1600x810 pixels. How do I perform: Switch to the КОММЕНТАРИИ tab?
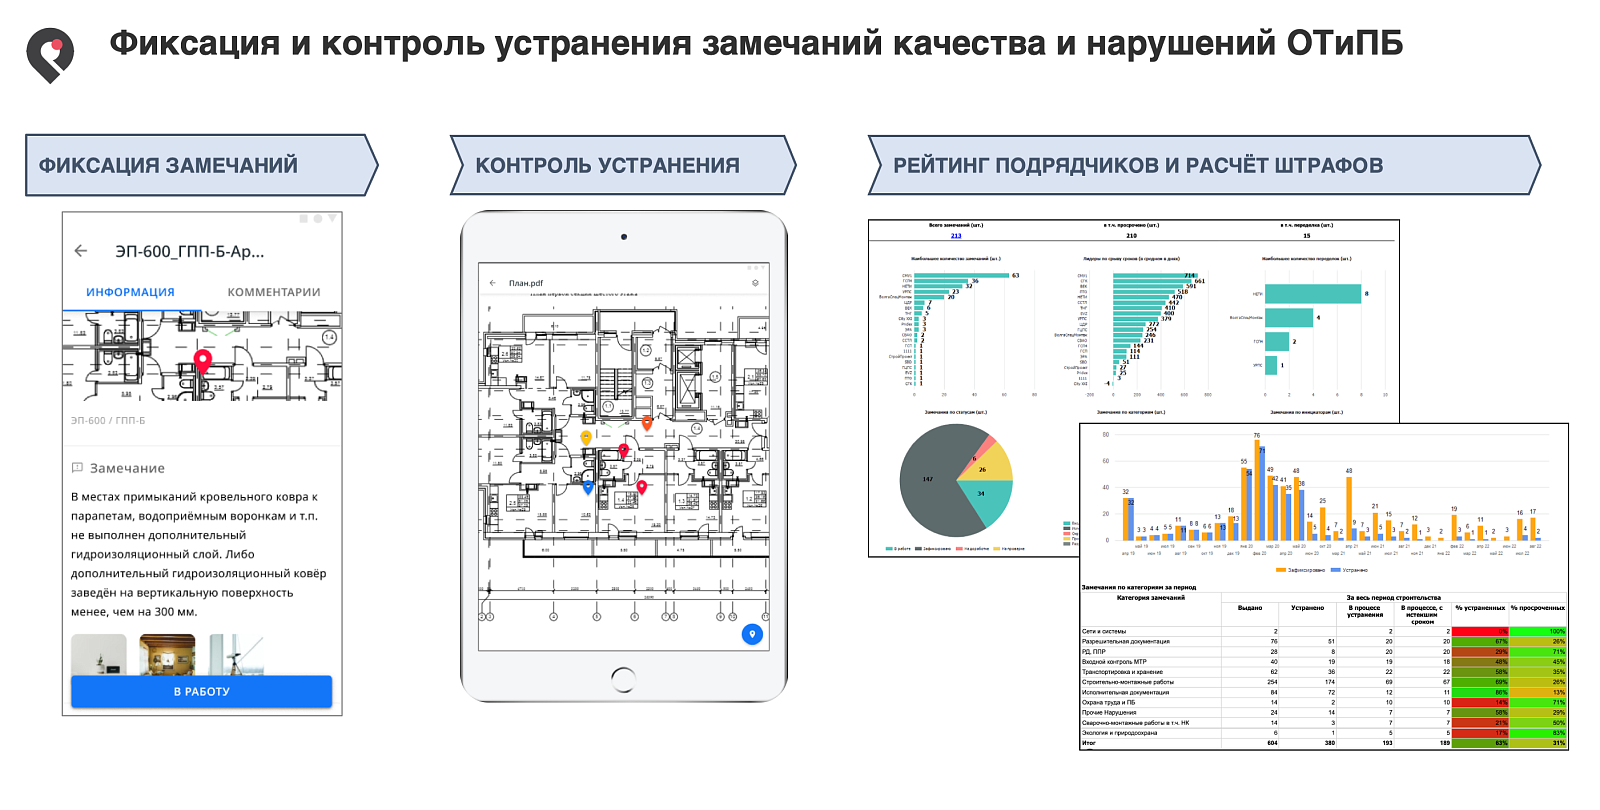tap(274, 292)
